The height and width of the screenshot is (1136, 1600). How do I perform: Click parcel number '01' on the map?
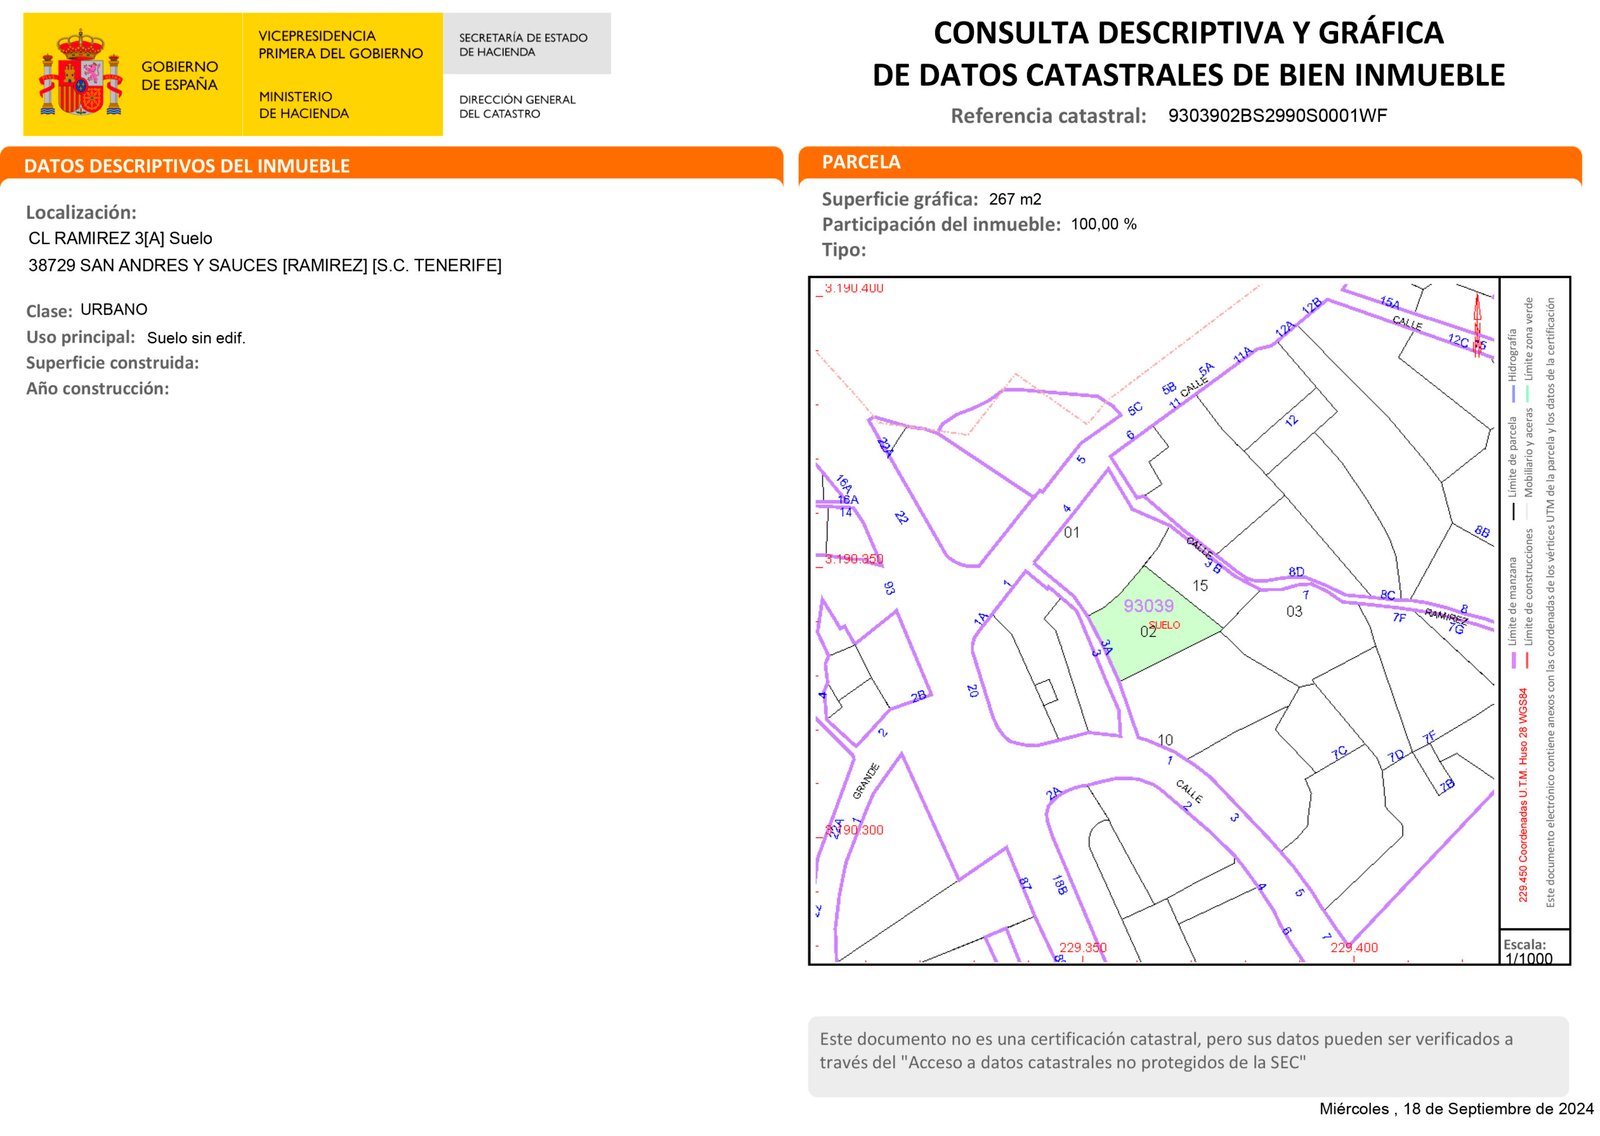pyautogui.click(x=1071, y=533)
